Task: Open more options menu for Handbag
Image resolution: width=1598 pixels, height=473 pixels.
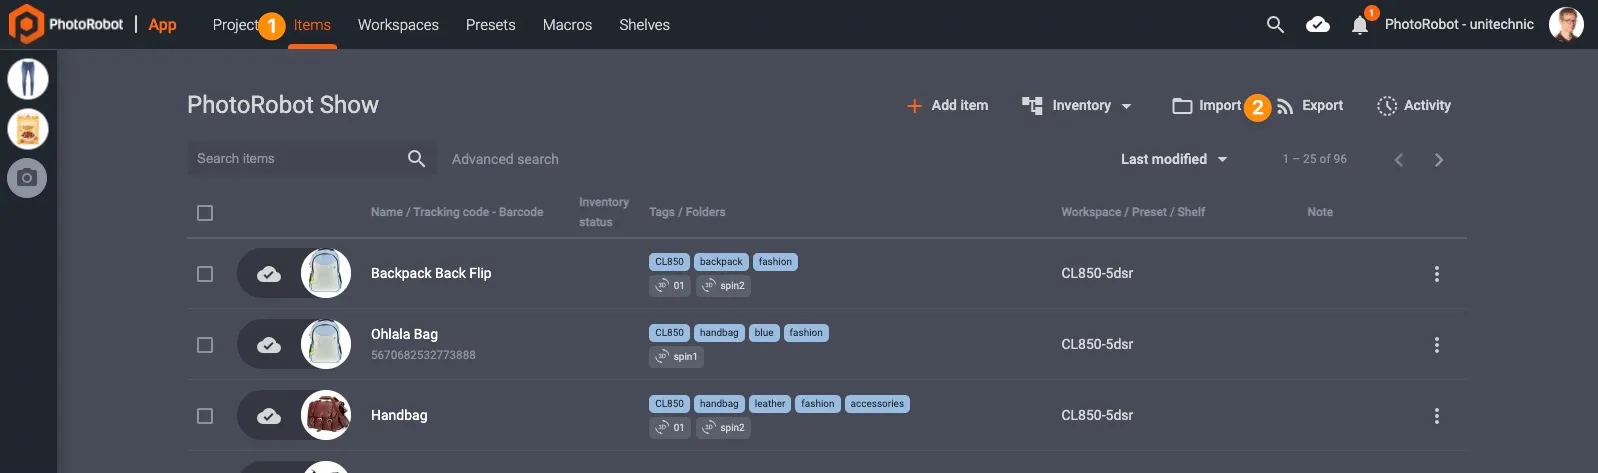Action: (1437, 416)
